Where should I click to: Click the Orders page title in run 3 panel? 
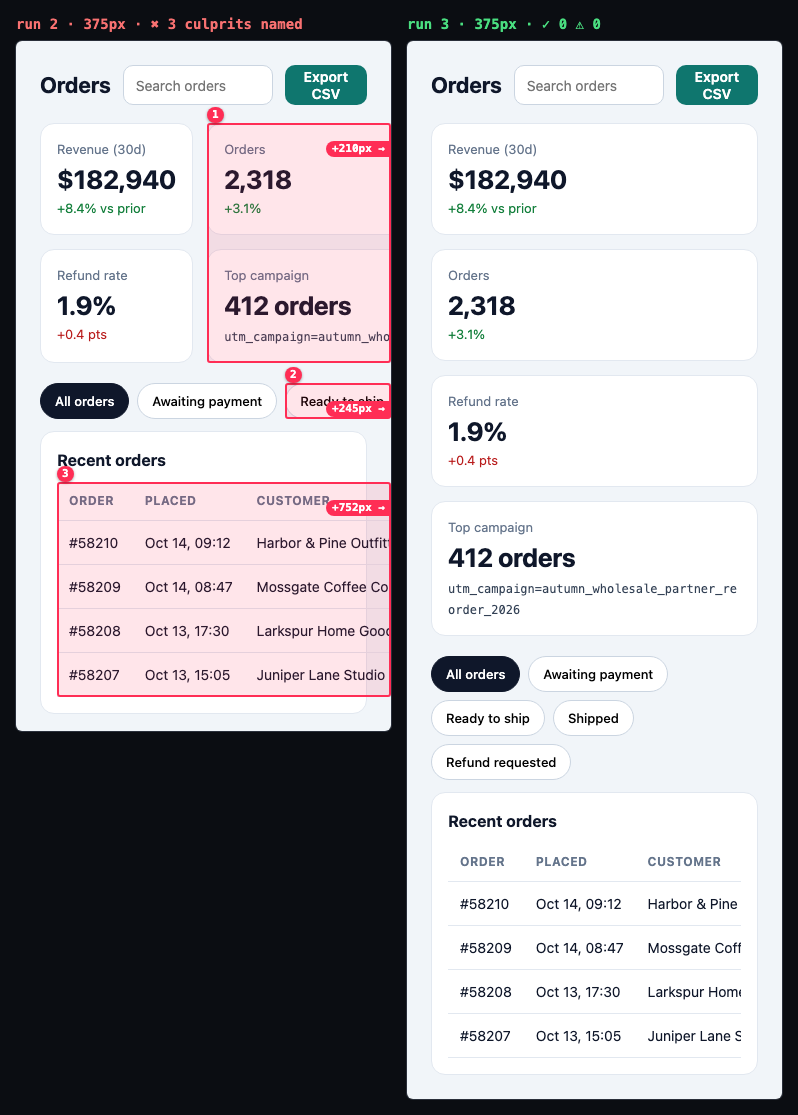(467, 85)
